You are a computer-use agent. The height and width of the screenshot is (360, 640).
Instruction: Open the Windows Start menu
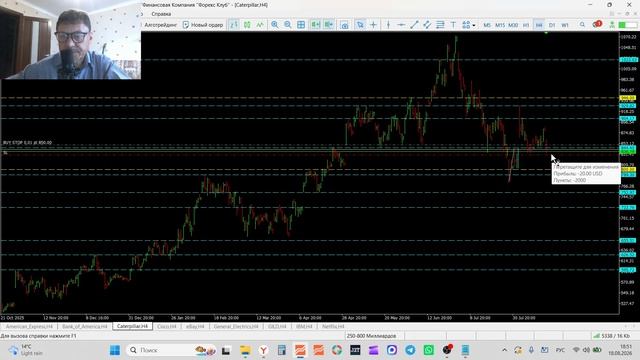[115, 350]
